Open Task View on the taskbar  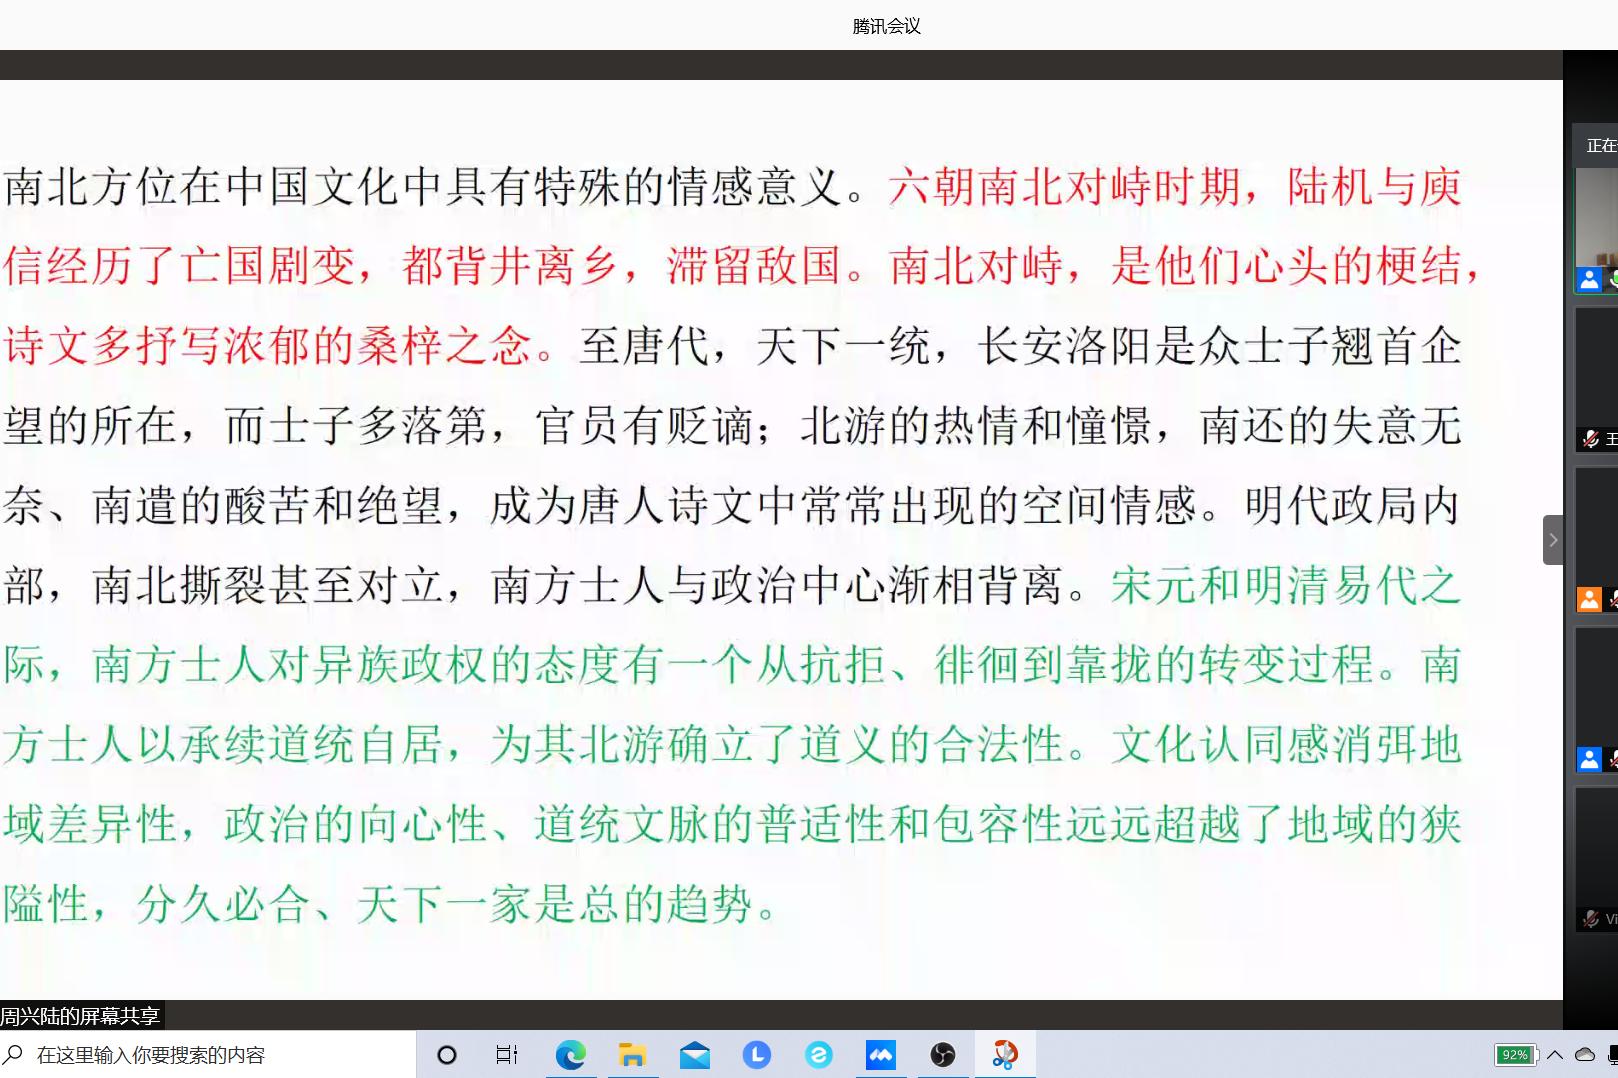tap(507, 1055)
